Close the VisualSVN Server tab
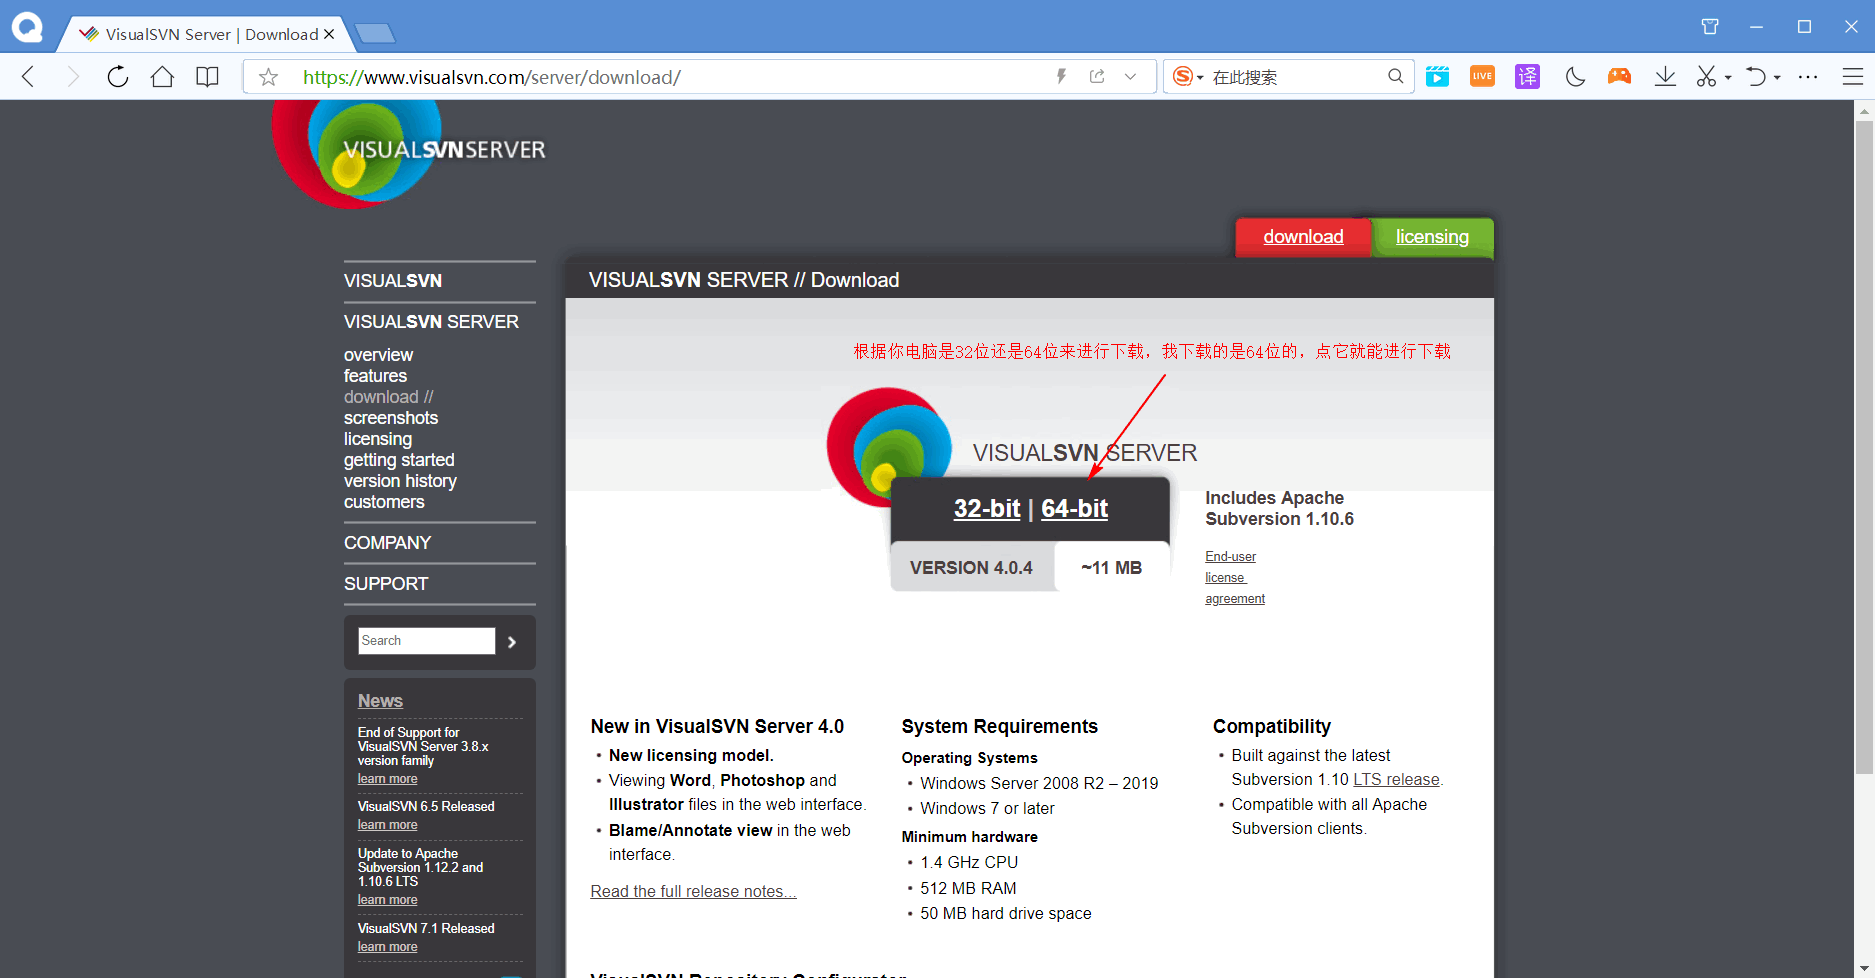Viewport: 1875px width, 978px height. coord(329,34)
